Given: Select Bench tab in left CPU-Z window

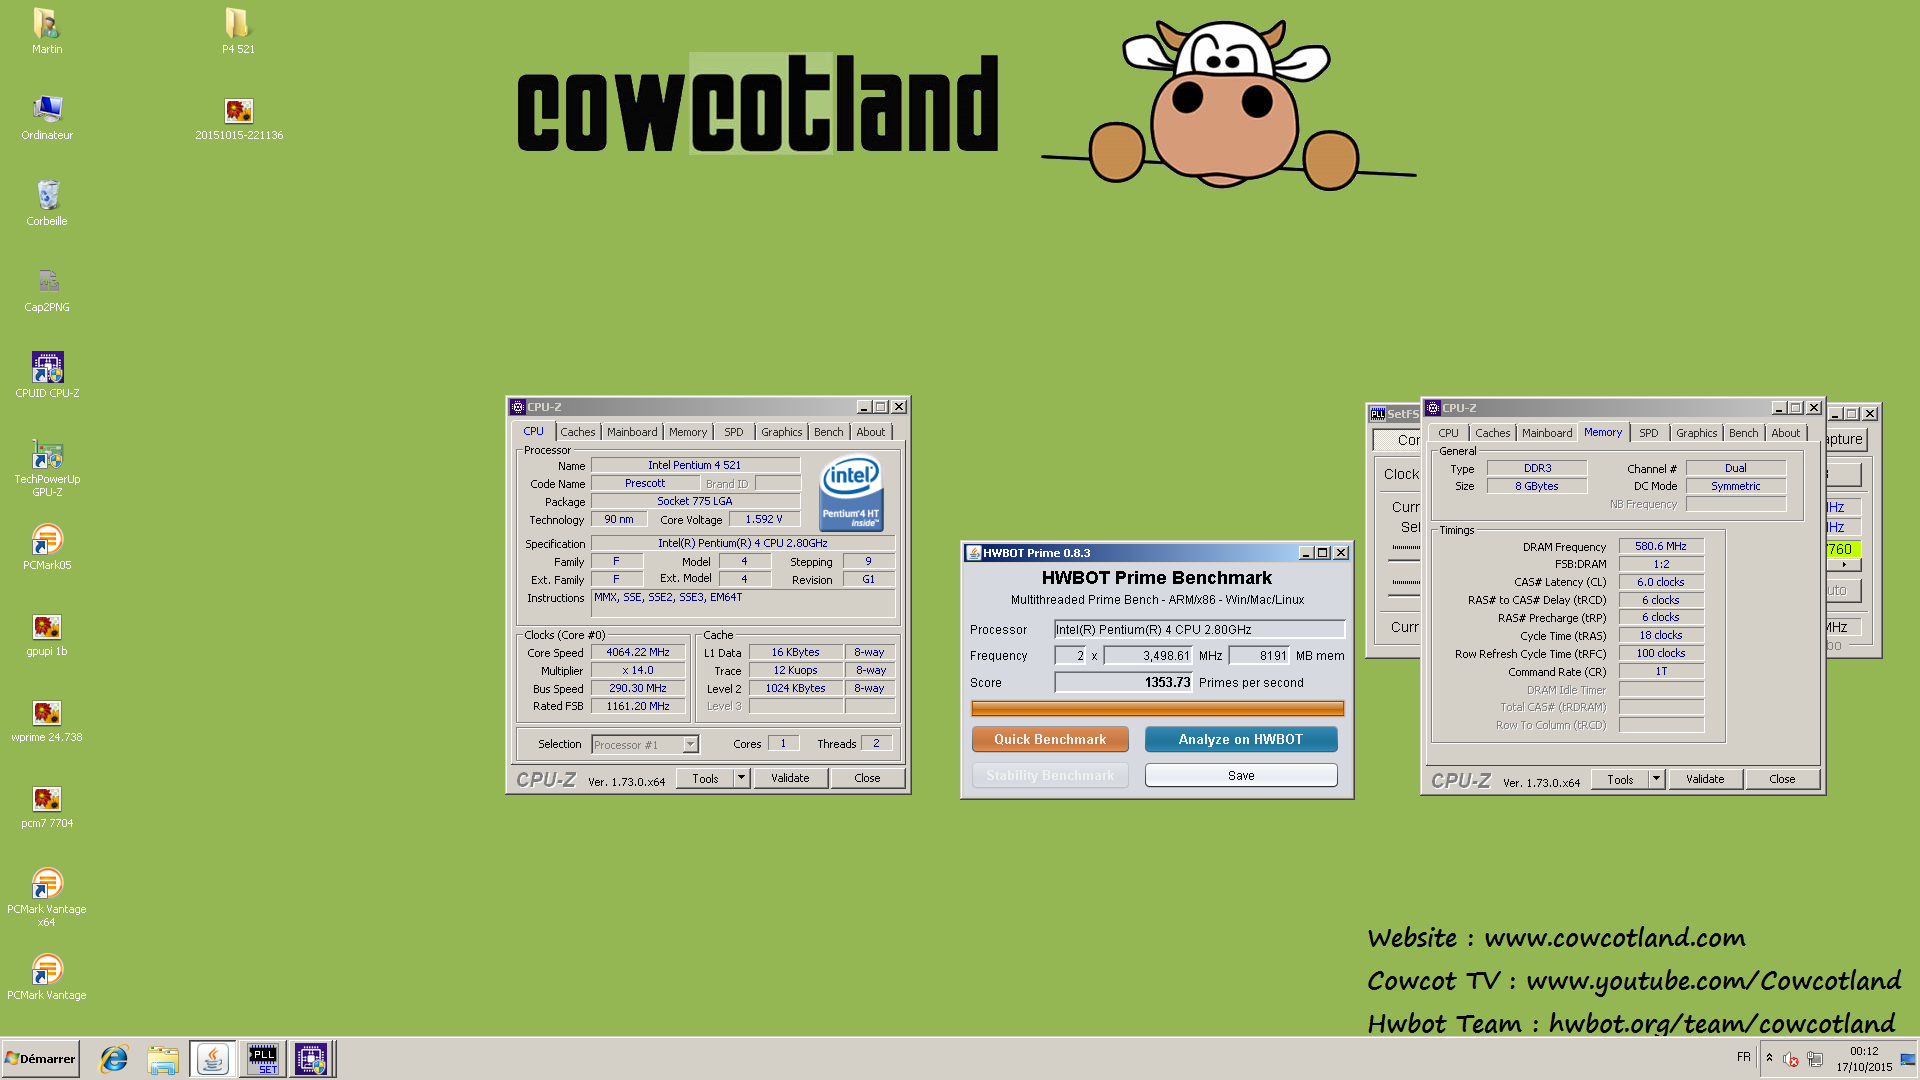Looking at the screenshot, I should point(828,432).
